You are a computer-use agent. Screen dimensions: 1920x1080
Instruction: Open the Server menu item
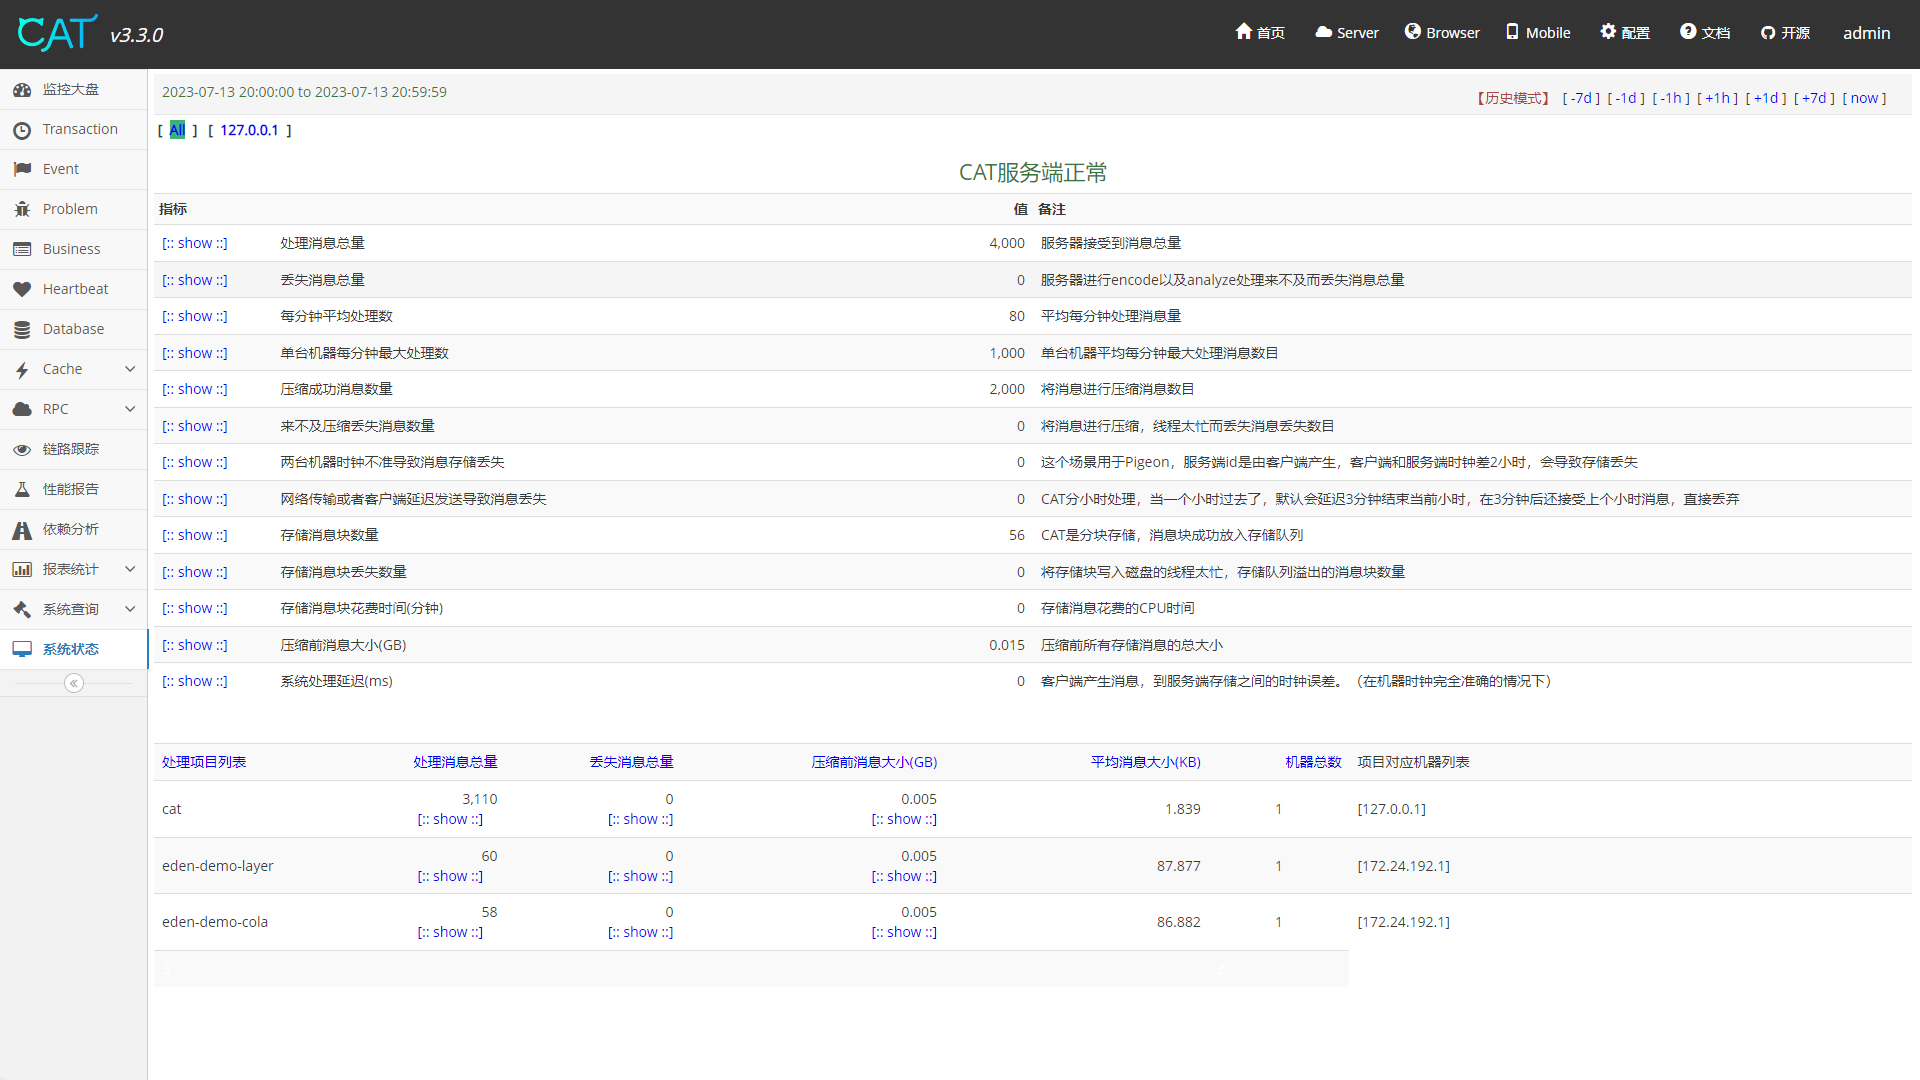(1346, 32)
